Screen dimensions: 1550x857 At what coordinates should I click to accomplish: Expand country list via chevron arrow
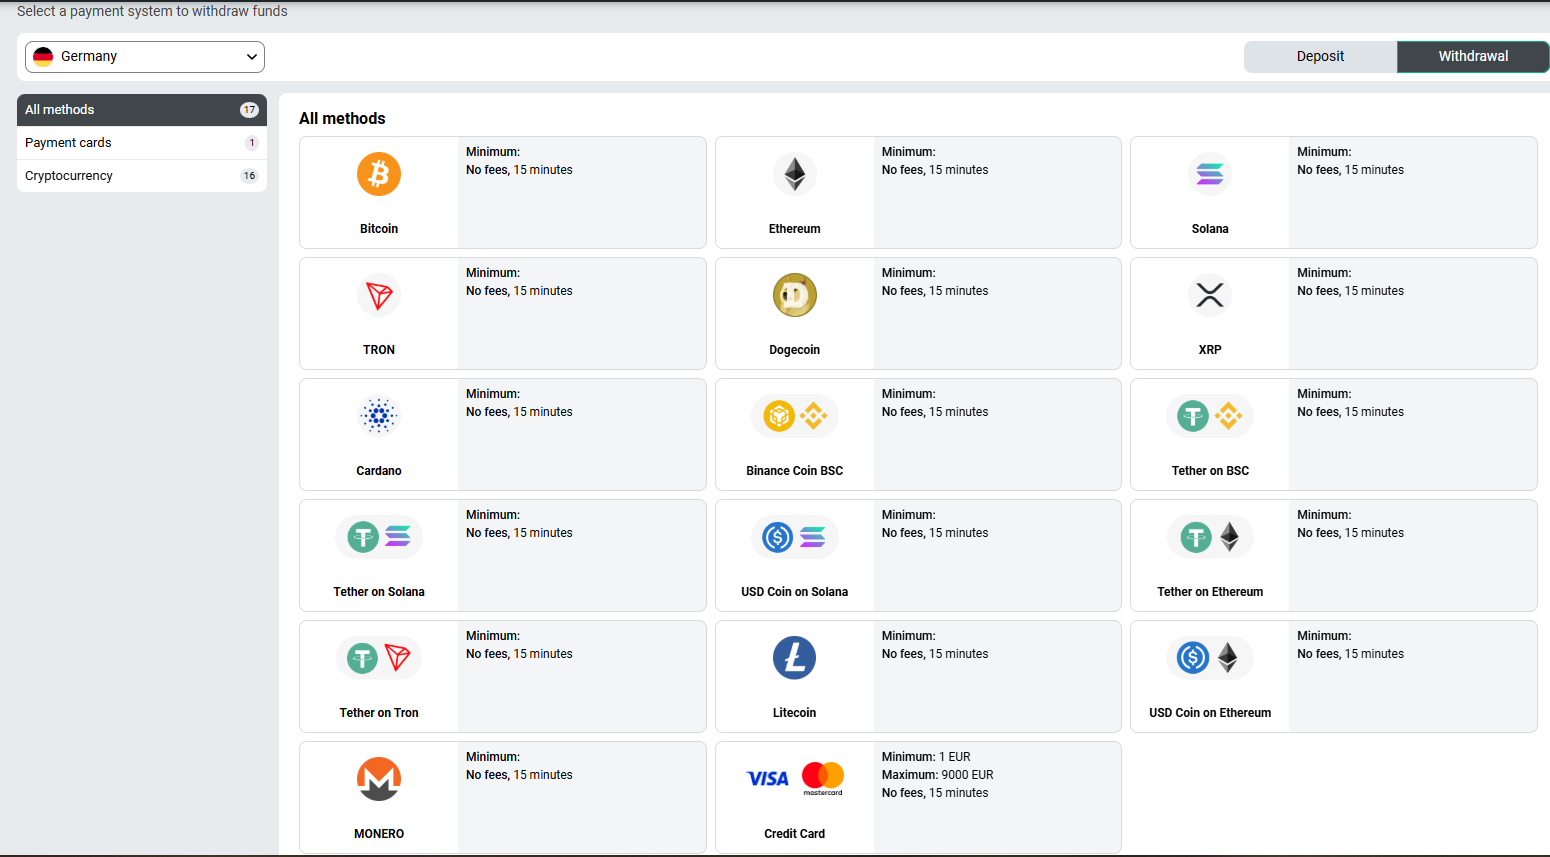pyautogui.click(x=252, y=57)
